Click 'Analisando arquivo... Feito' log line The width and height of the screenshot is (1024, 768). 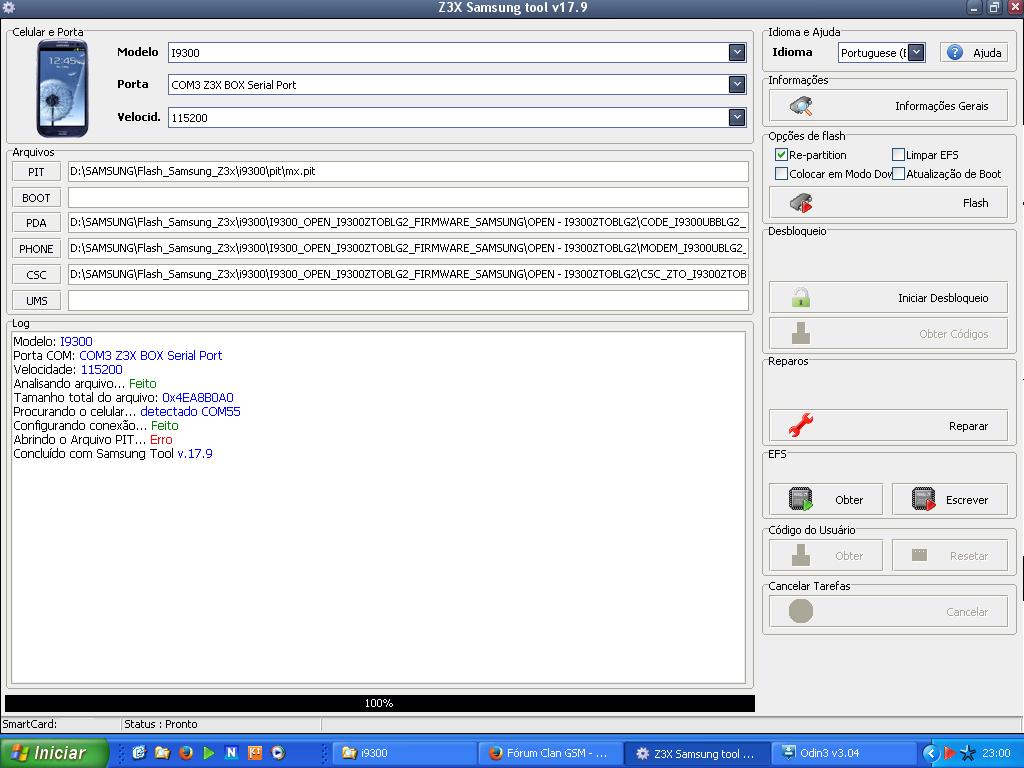(x=85, y=383)
